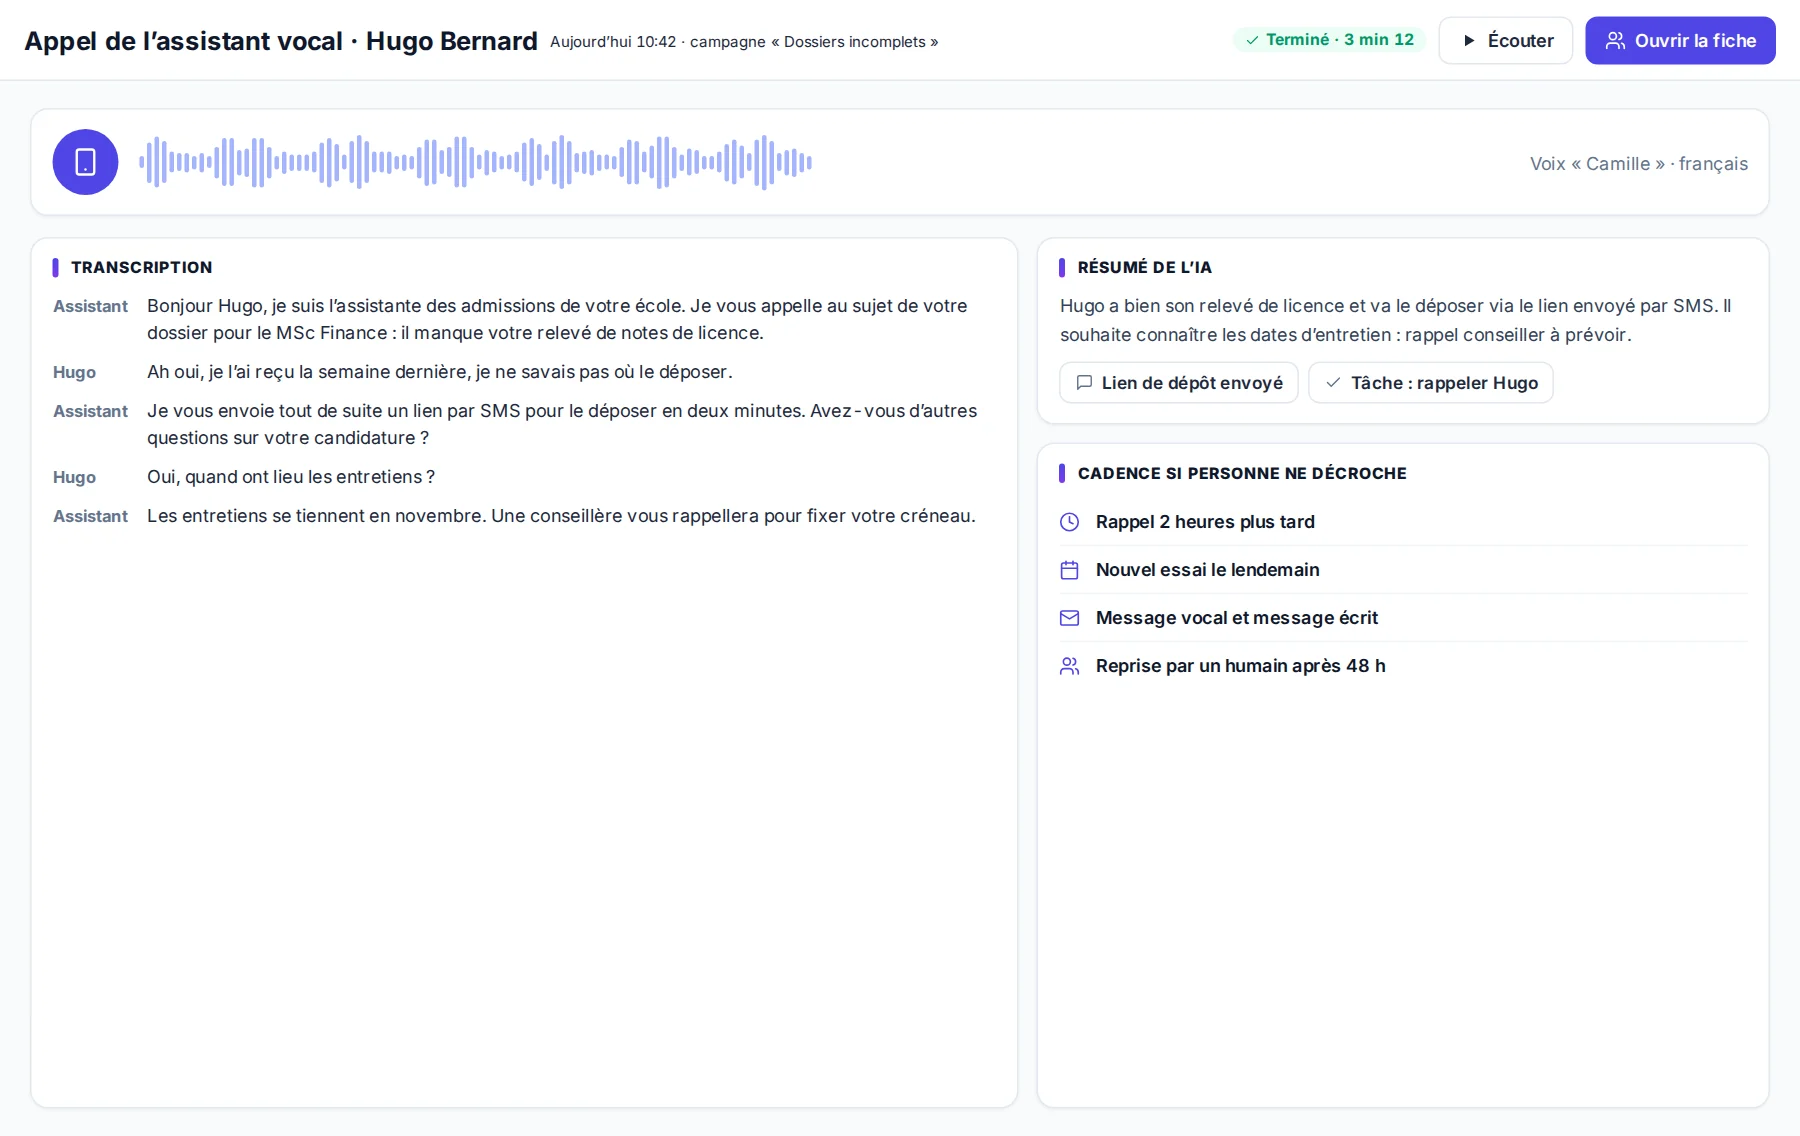Image resolution: width=1800 pixels, height=1136 pixels.
Task: Click the checkmark icon in Terminé badge
Action: [1252, 40]
